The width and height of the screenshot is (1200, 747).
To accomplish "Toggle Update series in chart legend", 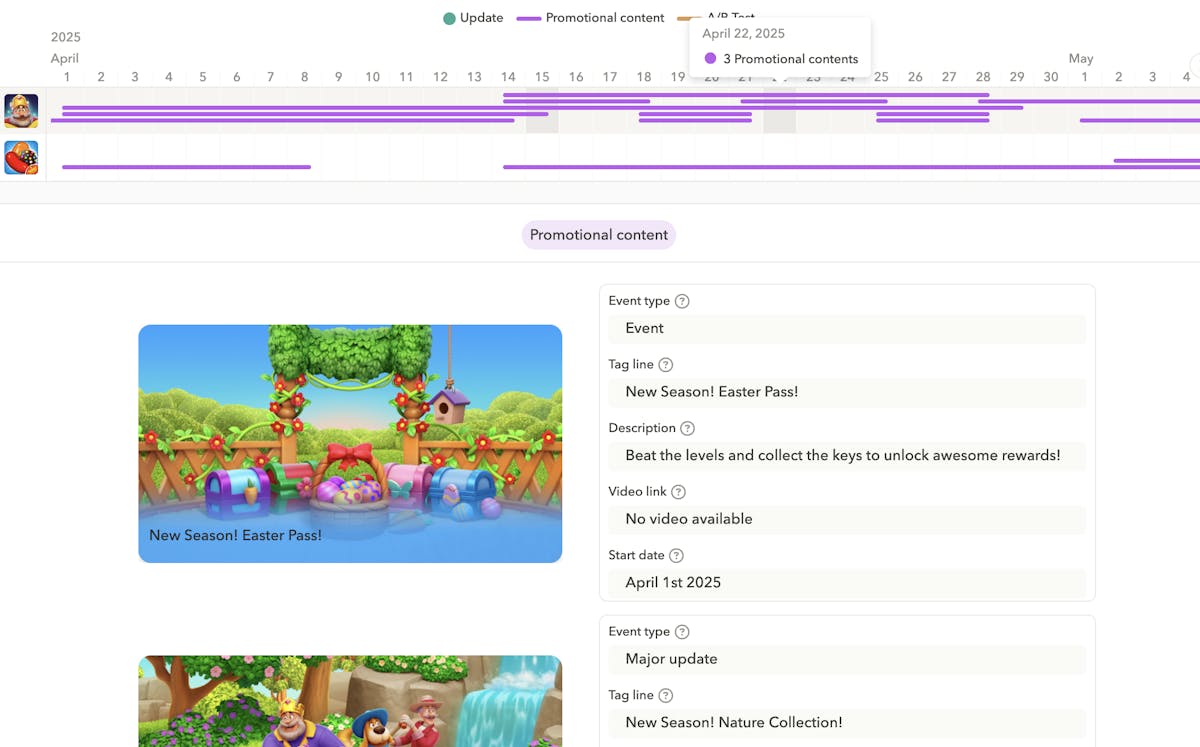I will pos(473,18).
